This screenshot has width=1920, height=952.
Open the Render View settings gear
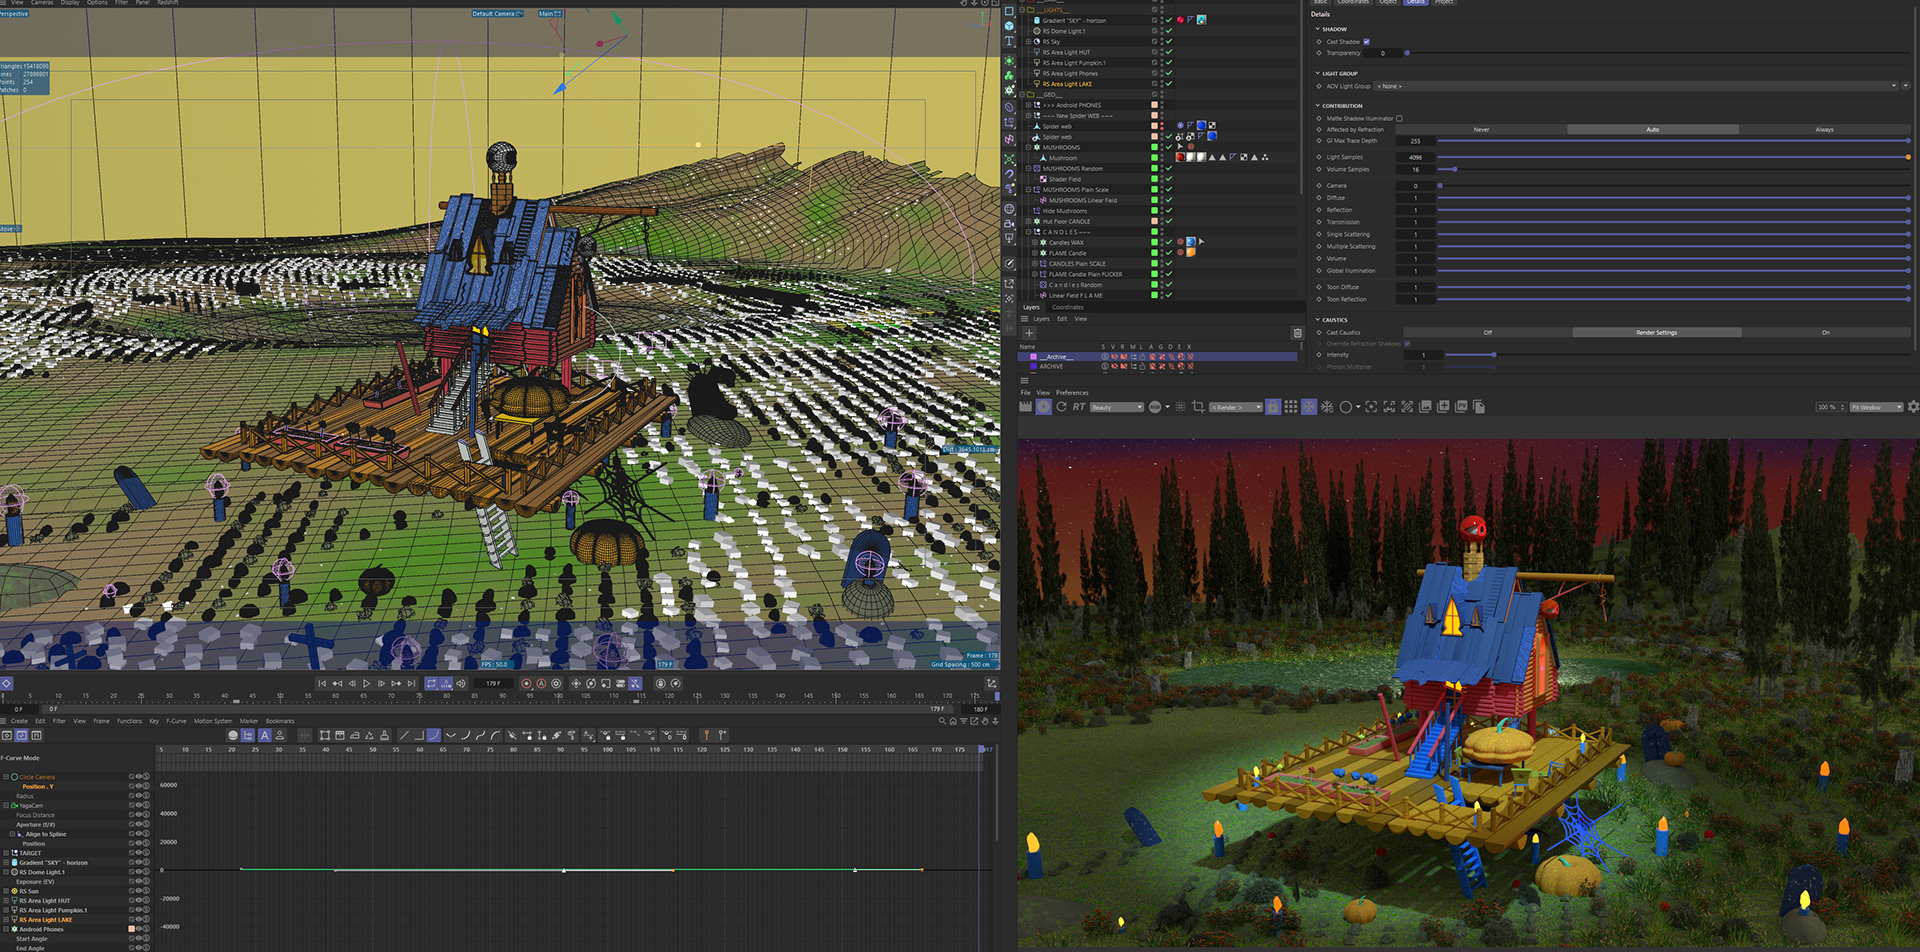pos(1913,407)
